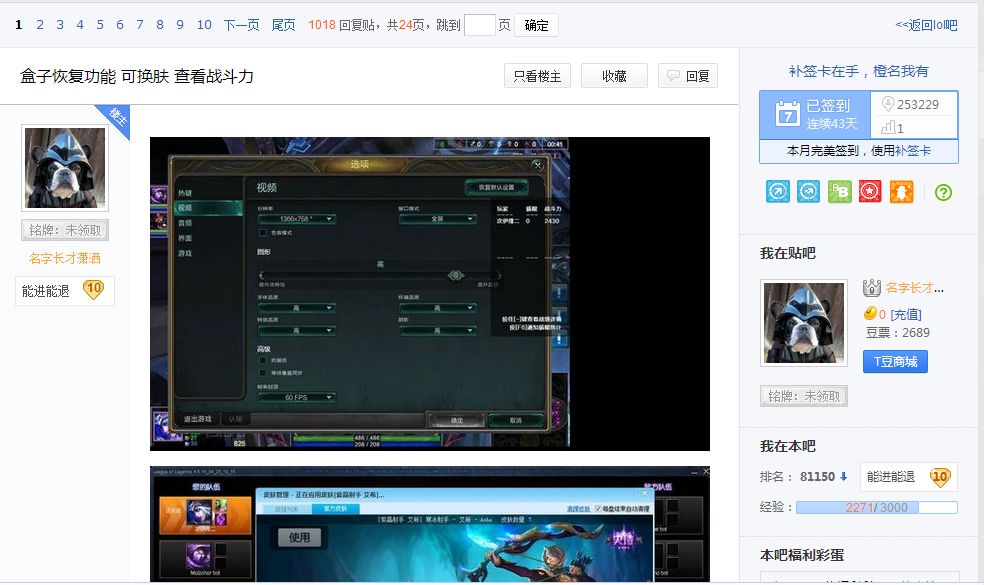The image size is (984, 585).
Task: Open the dog avatar under 我在贴吧
Action: 804,323
